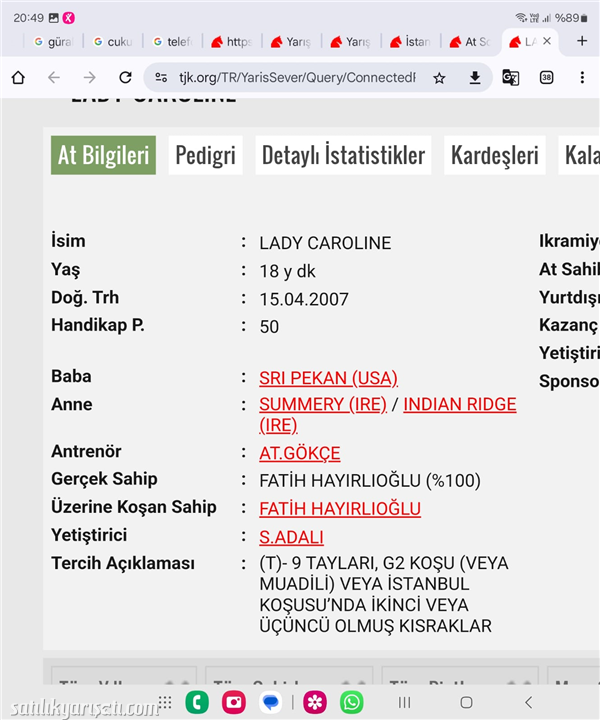Screen dimensions: 600x720
Task: Open the green Phone app
Action: pyautogui.click(x=197, y=702)
